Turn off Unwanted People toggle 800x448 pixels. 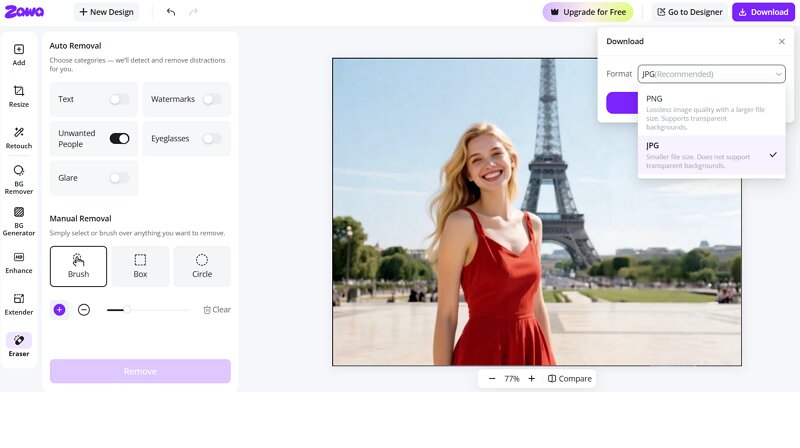[x=119, y=139]
